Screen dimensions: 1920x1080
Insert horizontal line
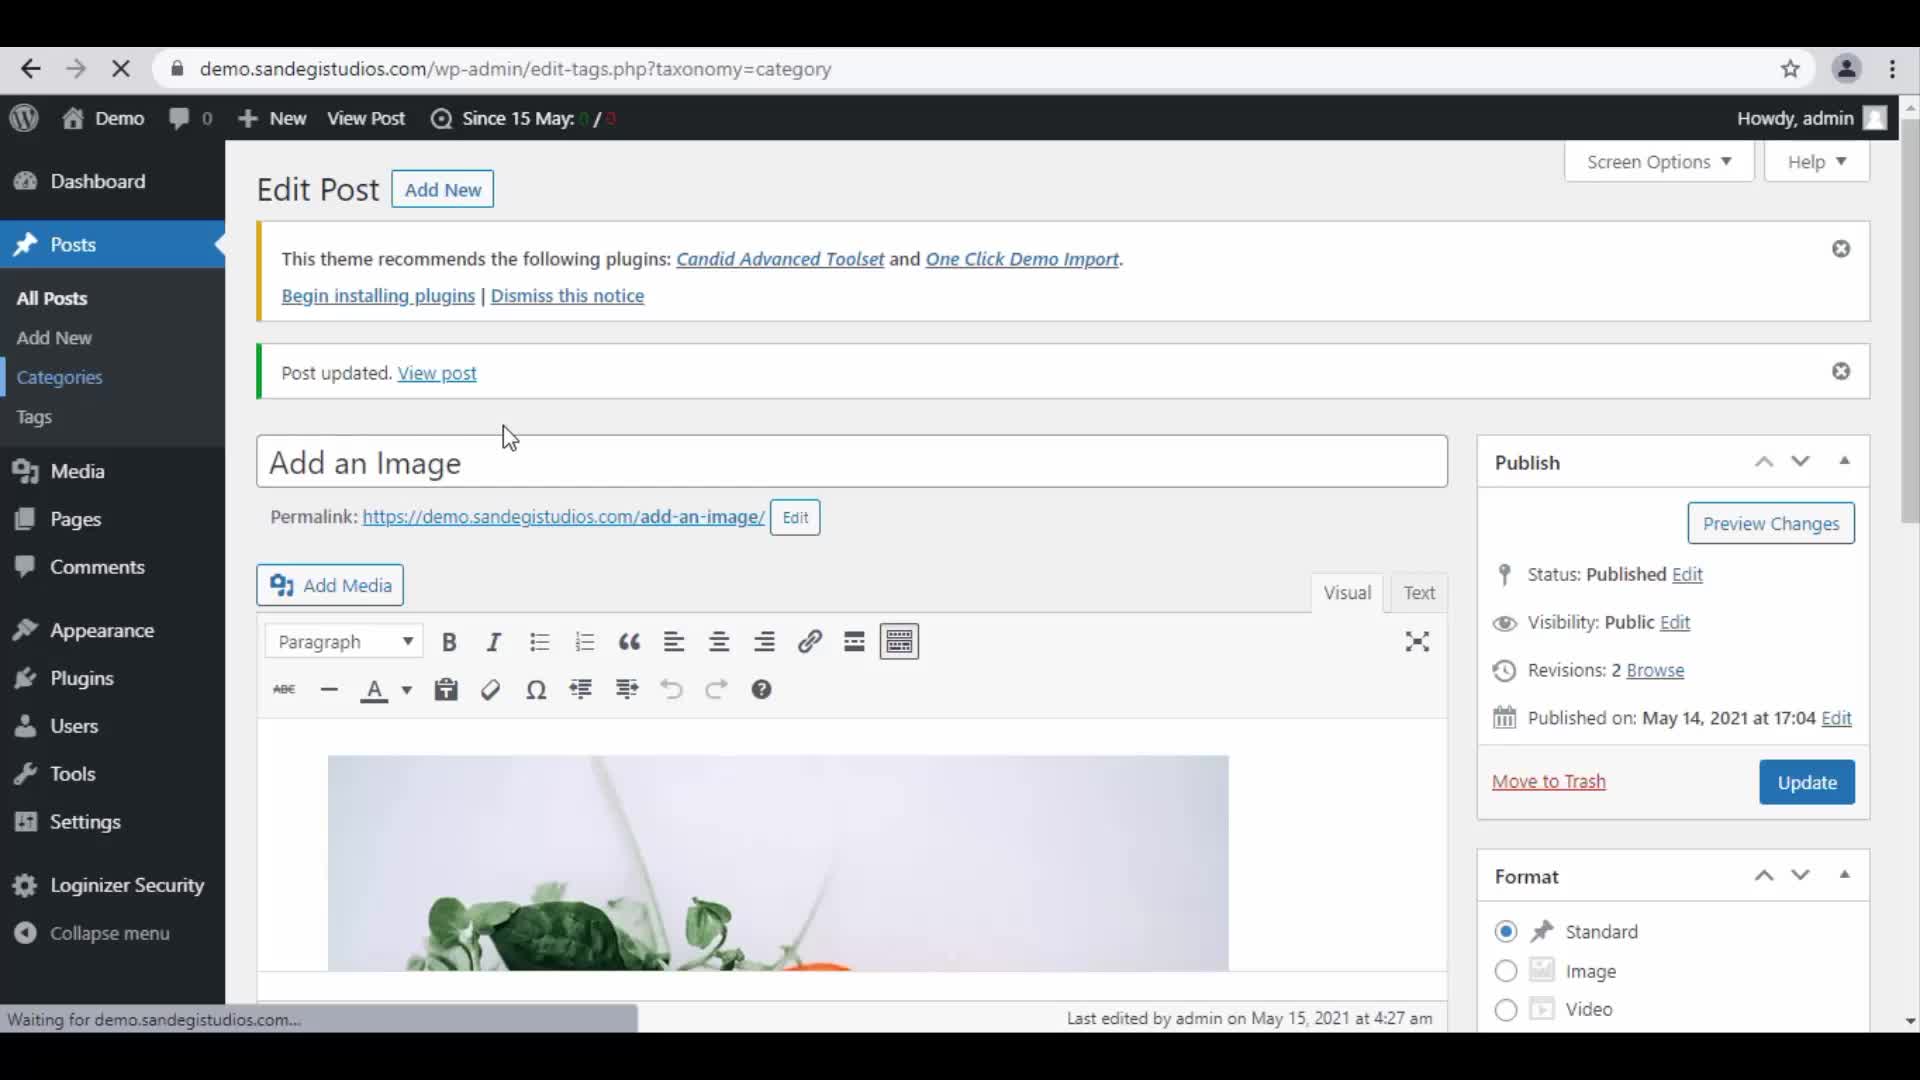click(329, 690)
